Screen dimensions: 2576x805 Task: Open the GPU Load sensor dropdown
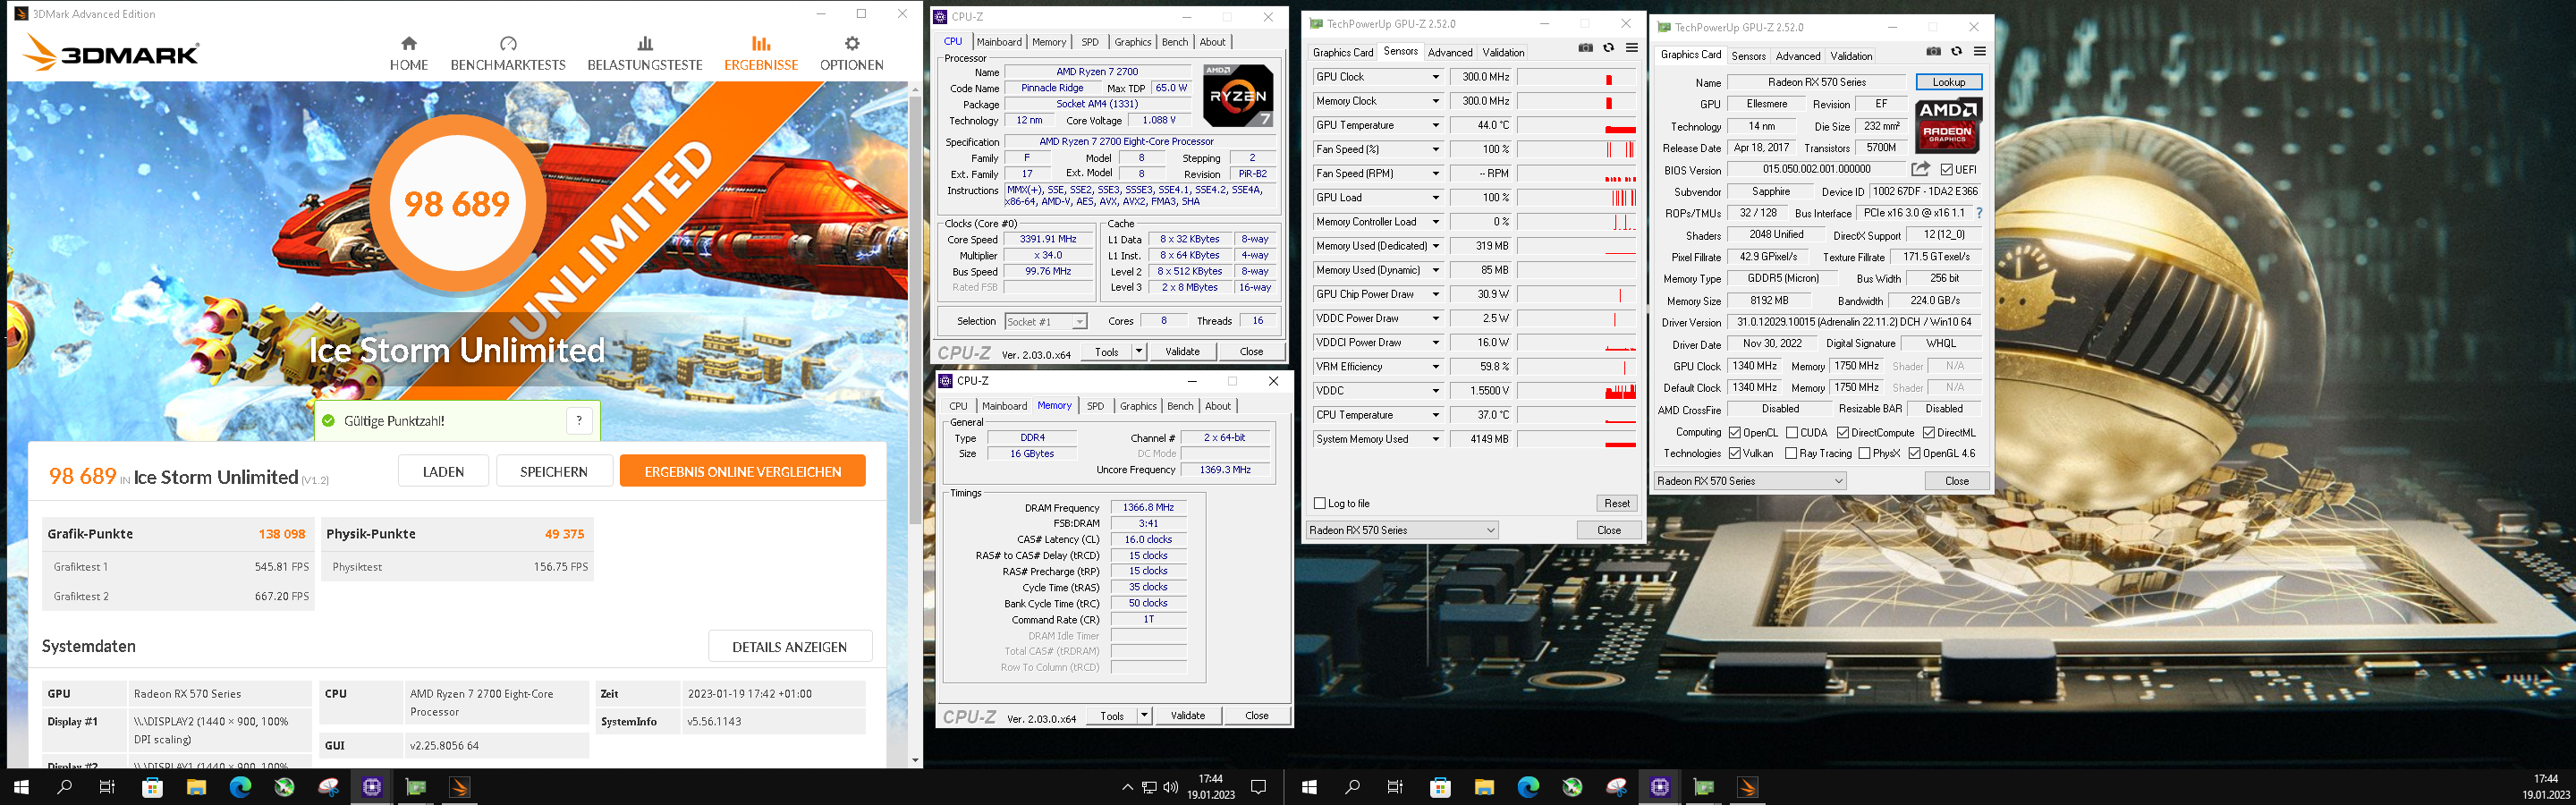point(1436,198)
